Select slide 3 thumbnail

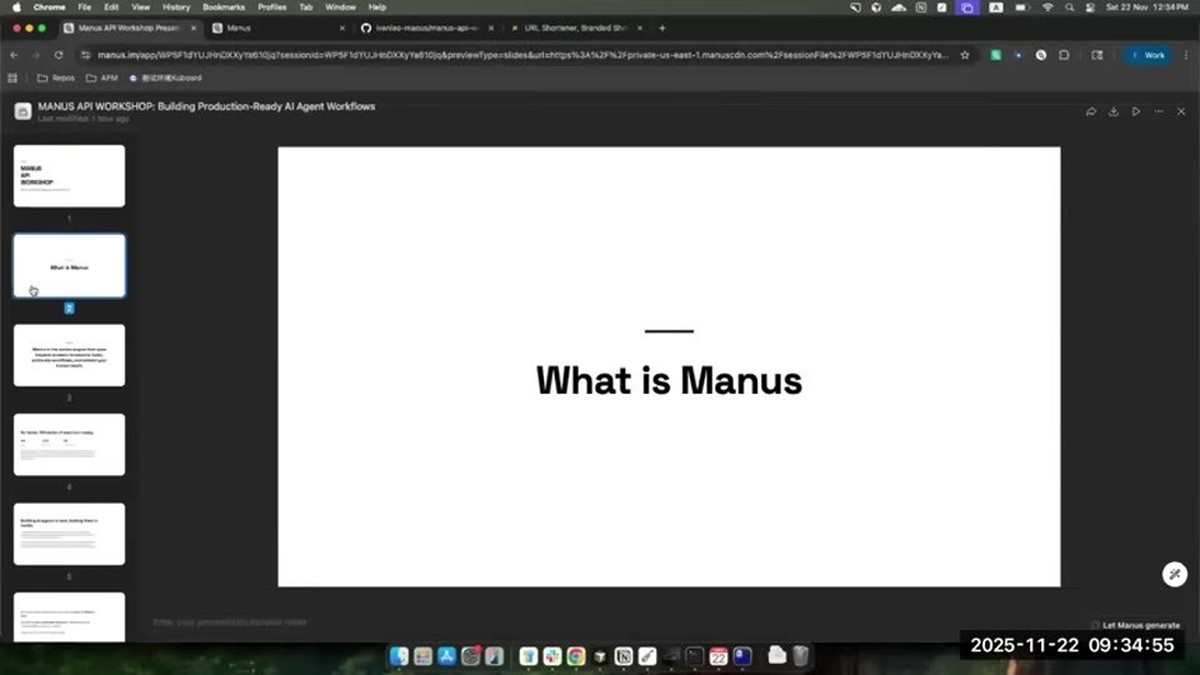coord(69,355)
